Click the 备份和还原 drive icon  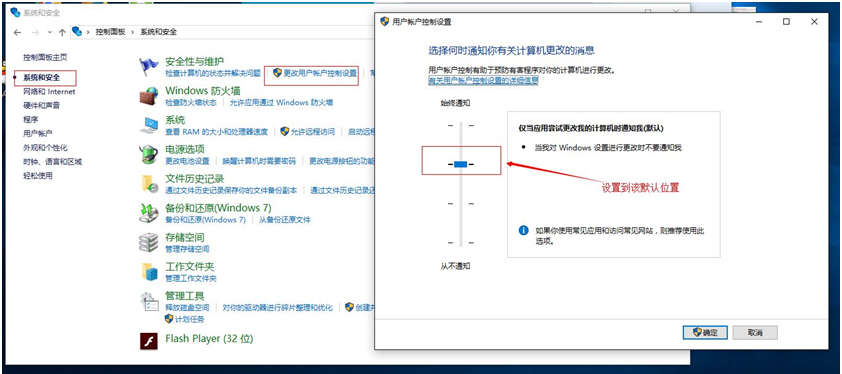[x=149, y=213]
